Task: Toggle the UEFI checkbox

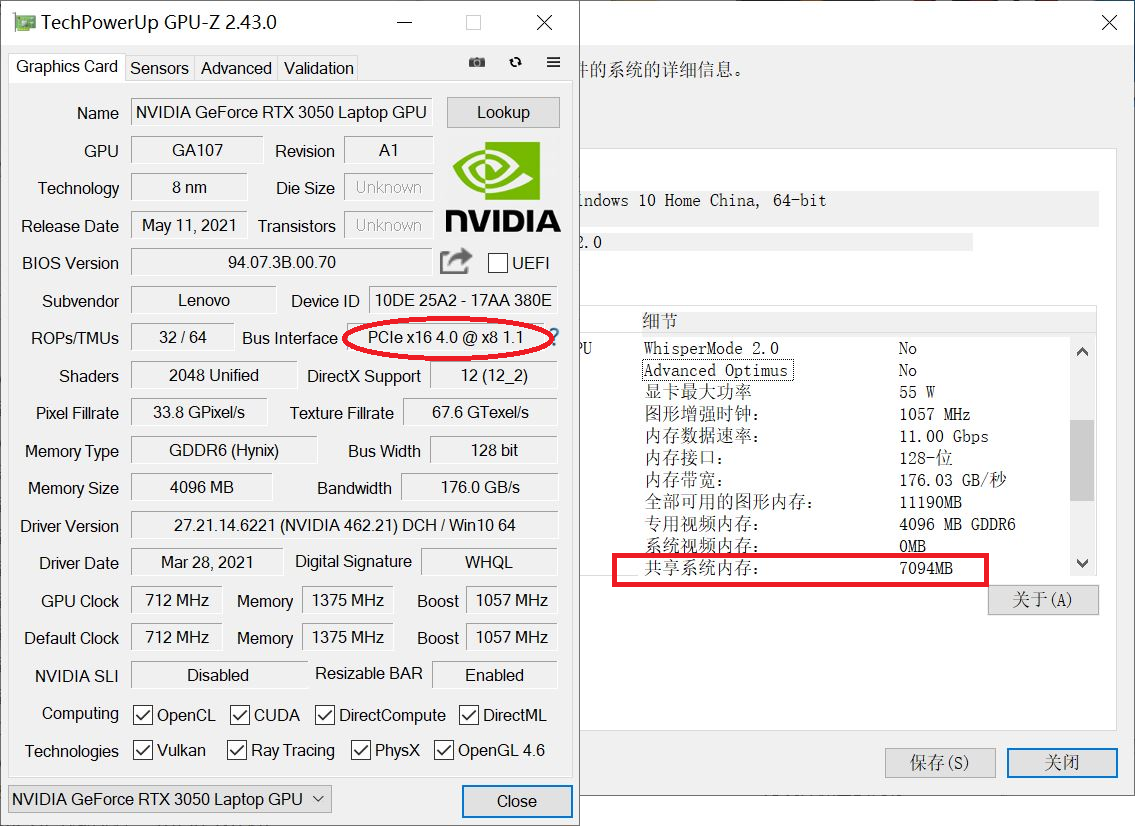Action: (497, 263)
